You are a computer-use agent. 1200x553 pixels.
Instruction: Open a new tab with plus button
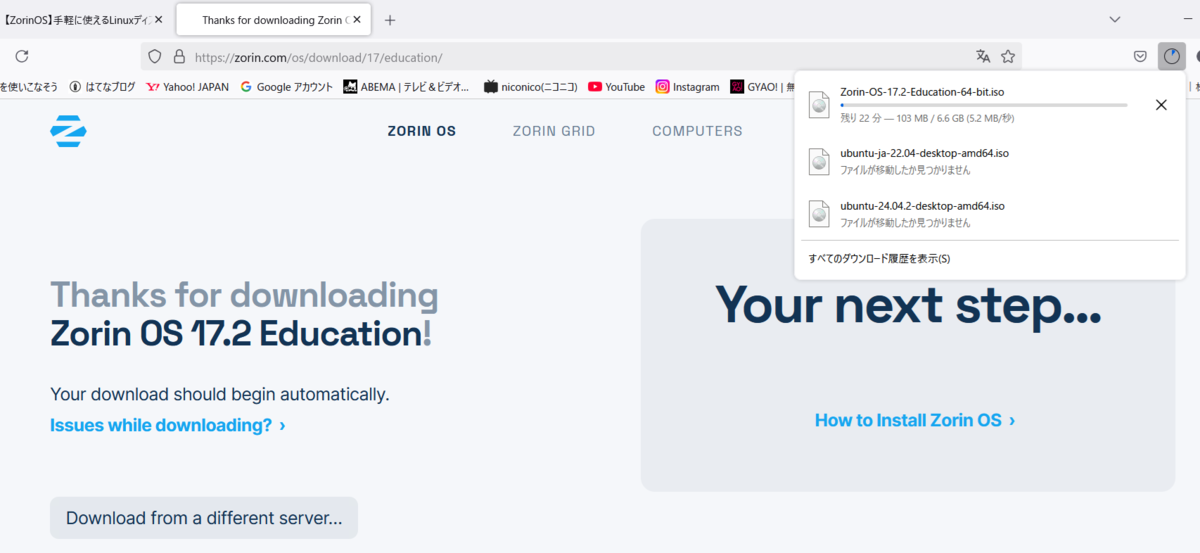click(390, 20)
